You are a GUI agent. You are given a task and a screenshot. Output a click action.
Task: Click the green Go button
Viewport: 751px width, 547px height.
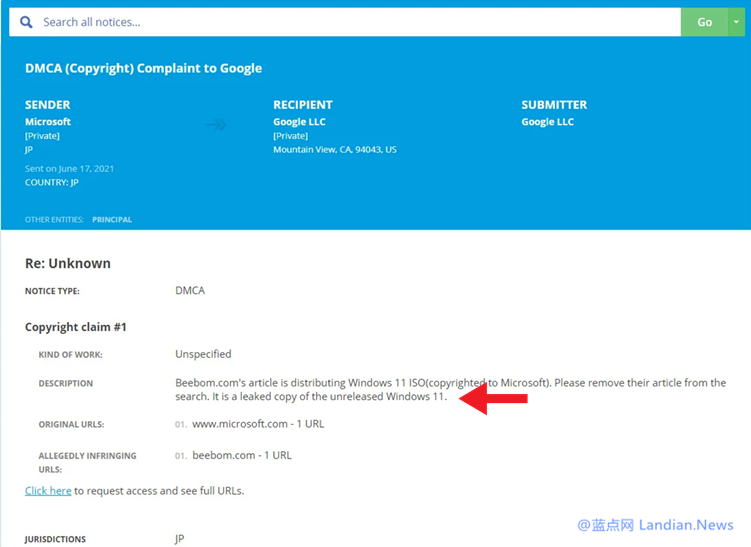click(x=704, y=22)
